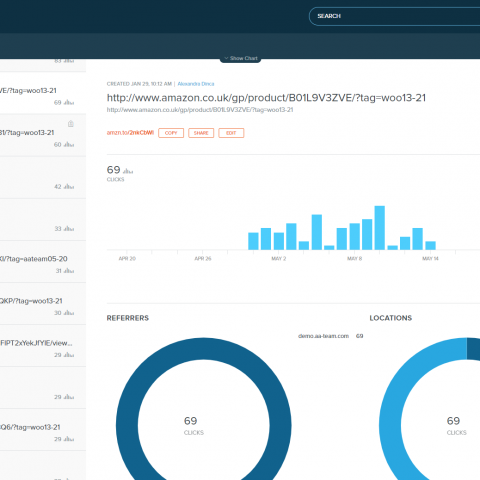Click stats icon beside 60 in sidebar

[x=69, y=144]
